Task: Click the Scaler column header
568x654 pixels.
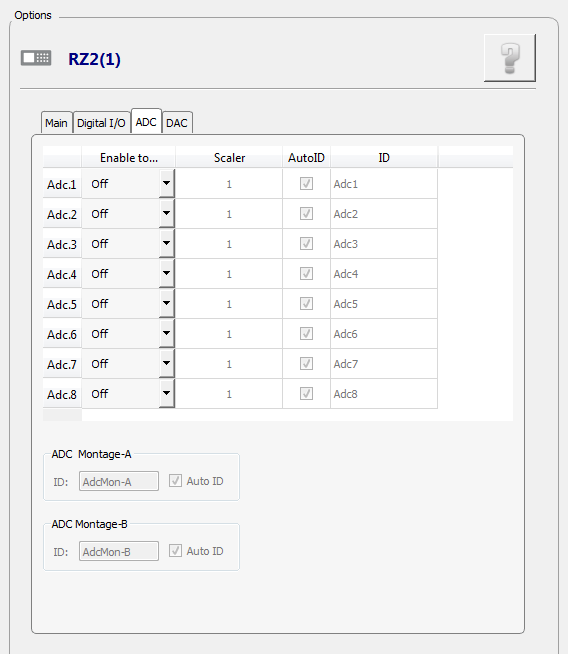Action: pyautogui.click(x=229, y=157)
